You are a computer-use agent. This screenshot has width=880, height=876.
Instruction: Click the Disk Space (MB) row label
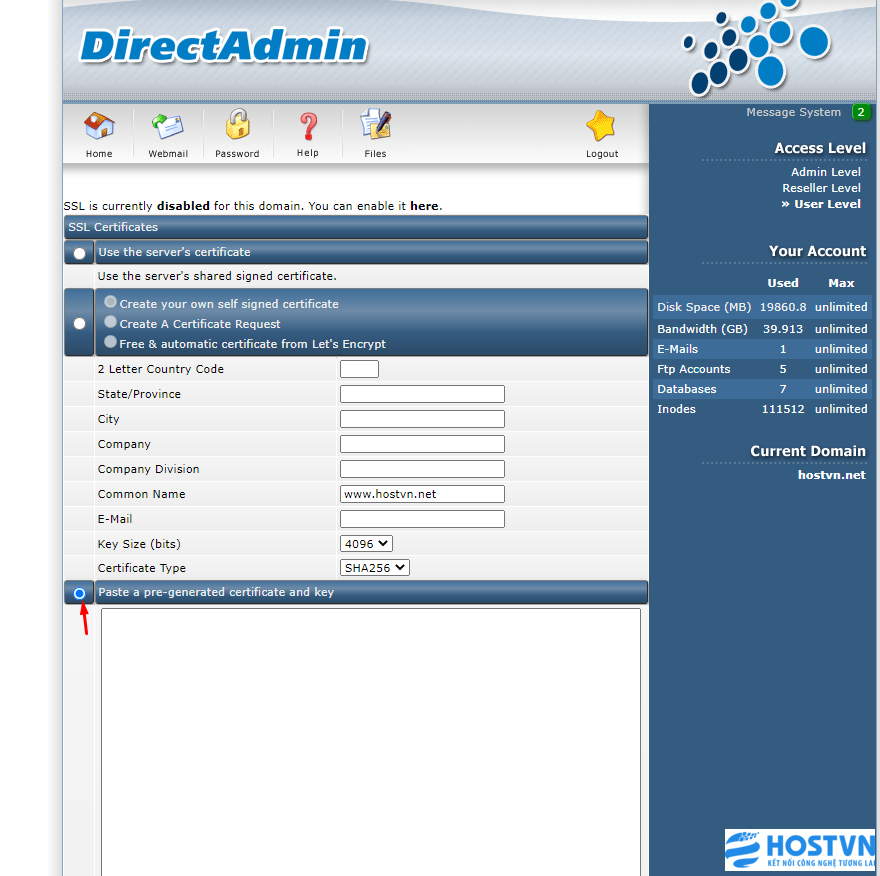point(704,307)
